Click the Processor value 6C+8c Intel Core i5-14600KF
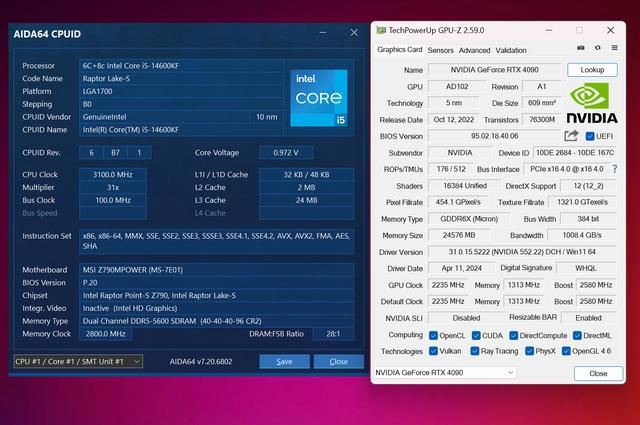Viewport: 640px width, 425px height. click(x=181, y=66)
